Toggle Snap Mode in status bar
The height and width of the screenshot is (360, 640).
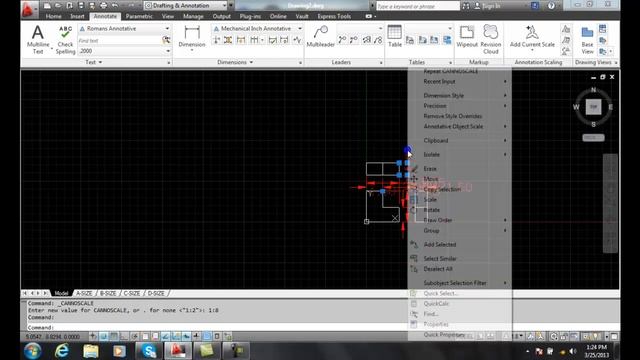pos(104,336)
